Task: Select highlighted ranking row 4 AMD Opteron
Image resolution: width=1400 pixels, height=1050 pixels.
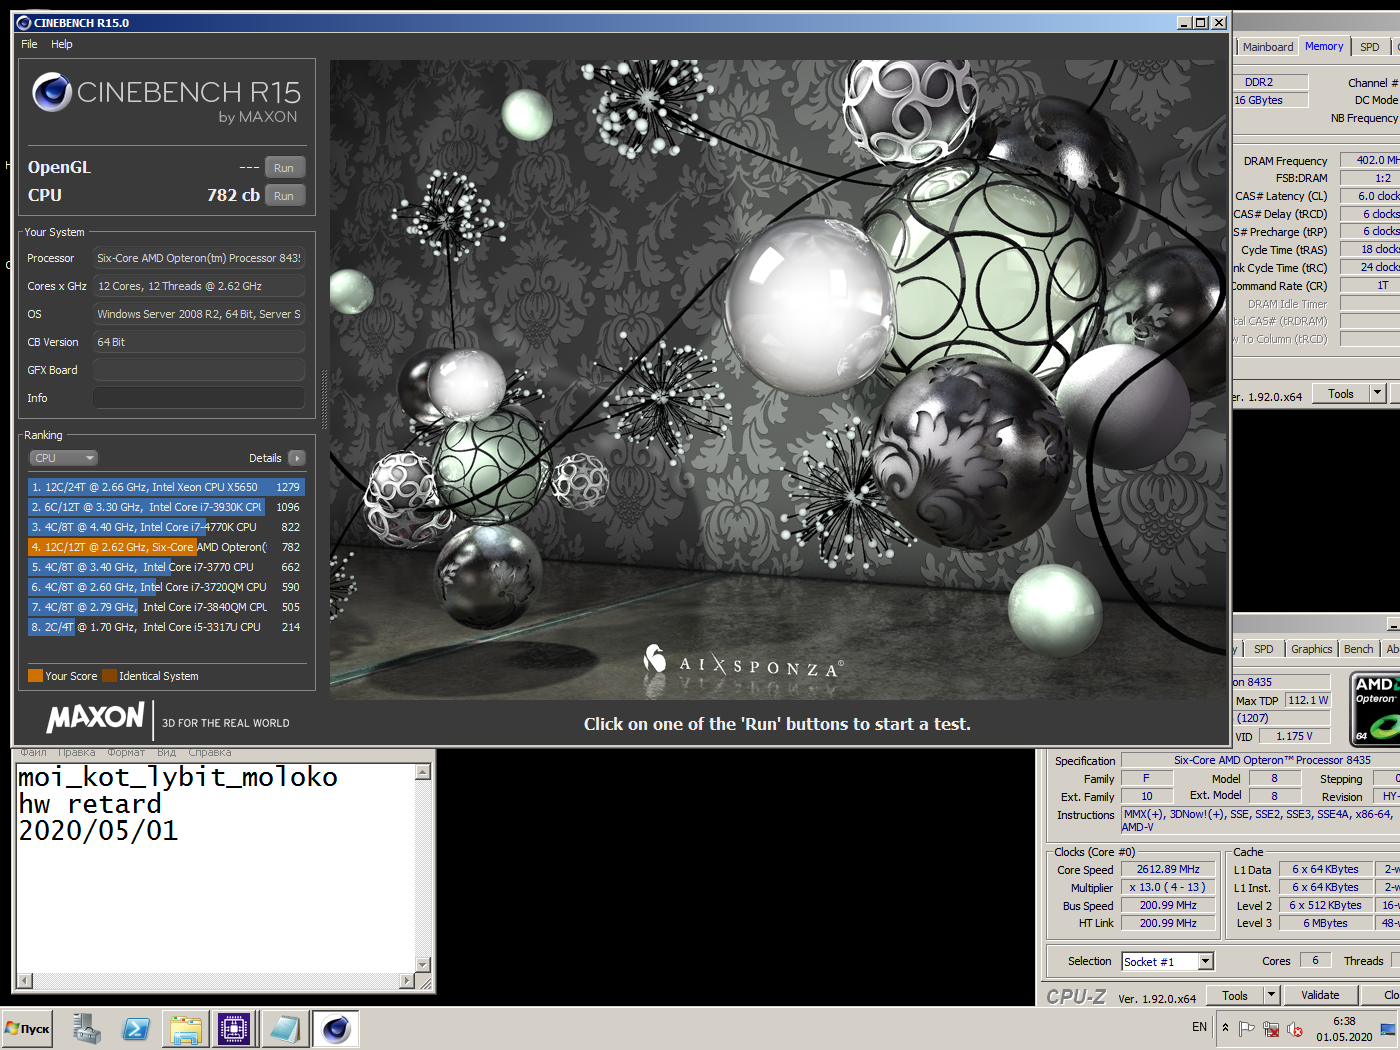Action: (x=166, y=547)
